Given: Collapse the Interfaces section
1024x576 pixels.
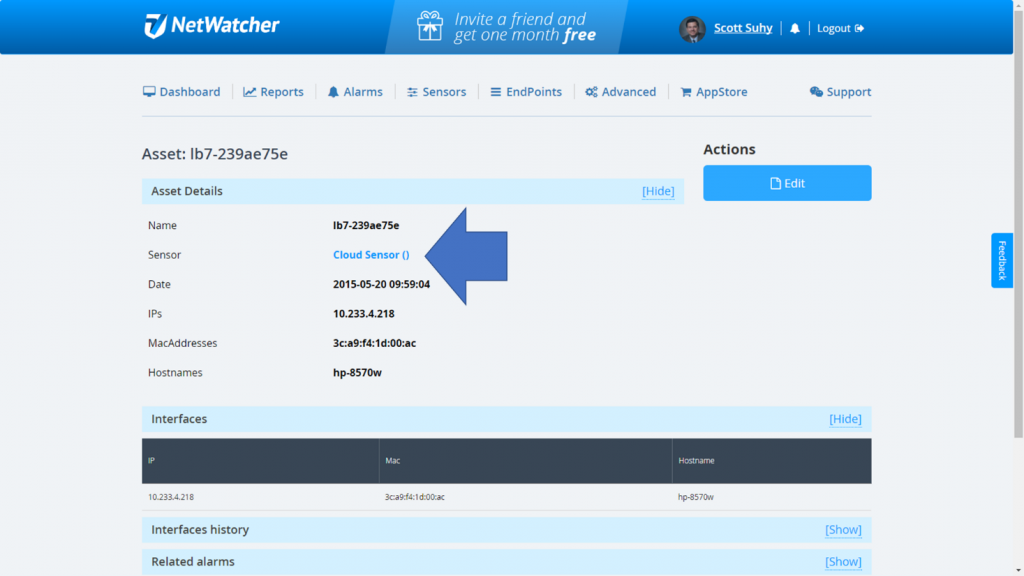Looking at the screenshot, I should point(845,419).
